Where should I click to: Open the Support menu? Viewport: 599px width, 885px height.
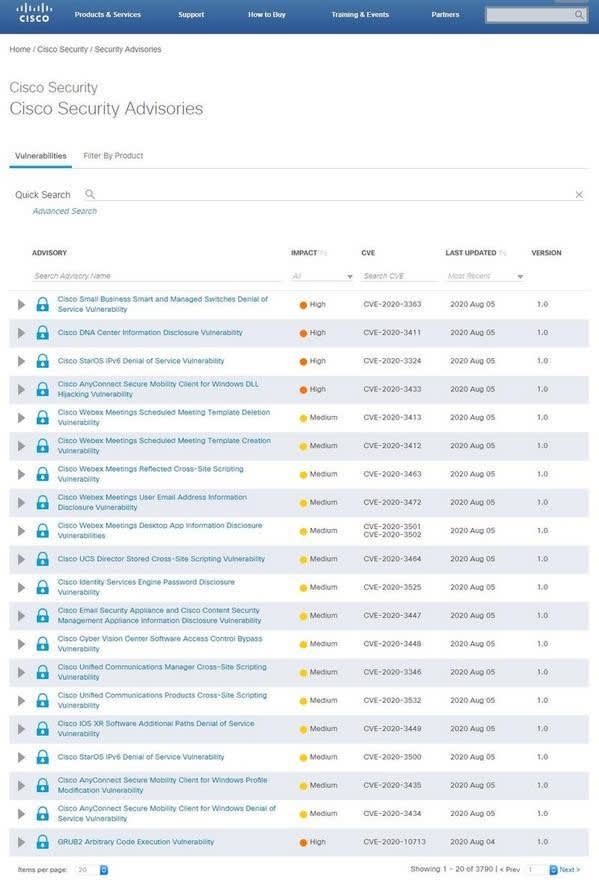[191, 15]
